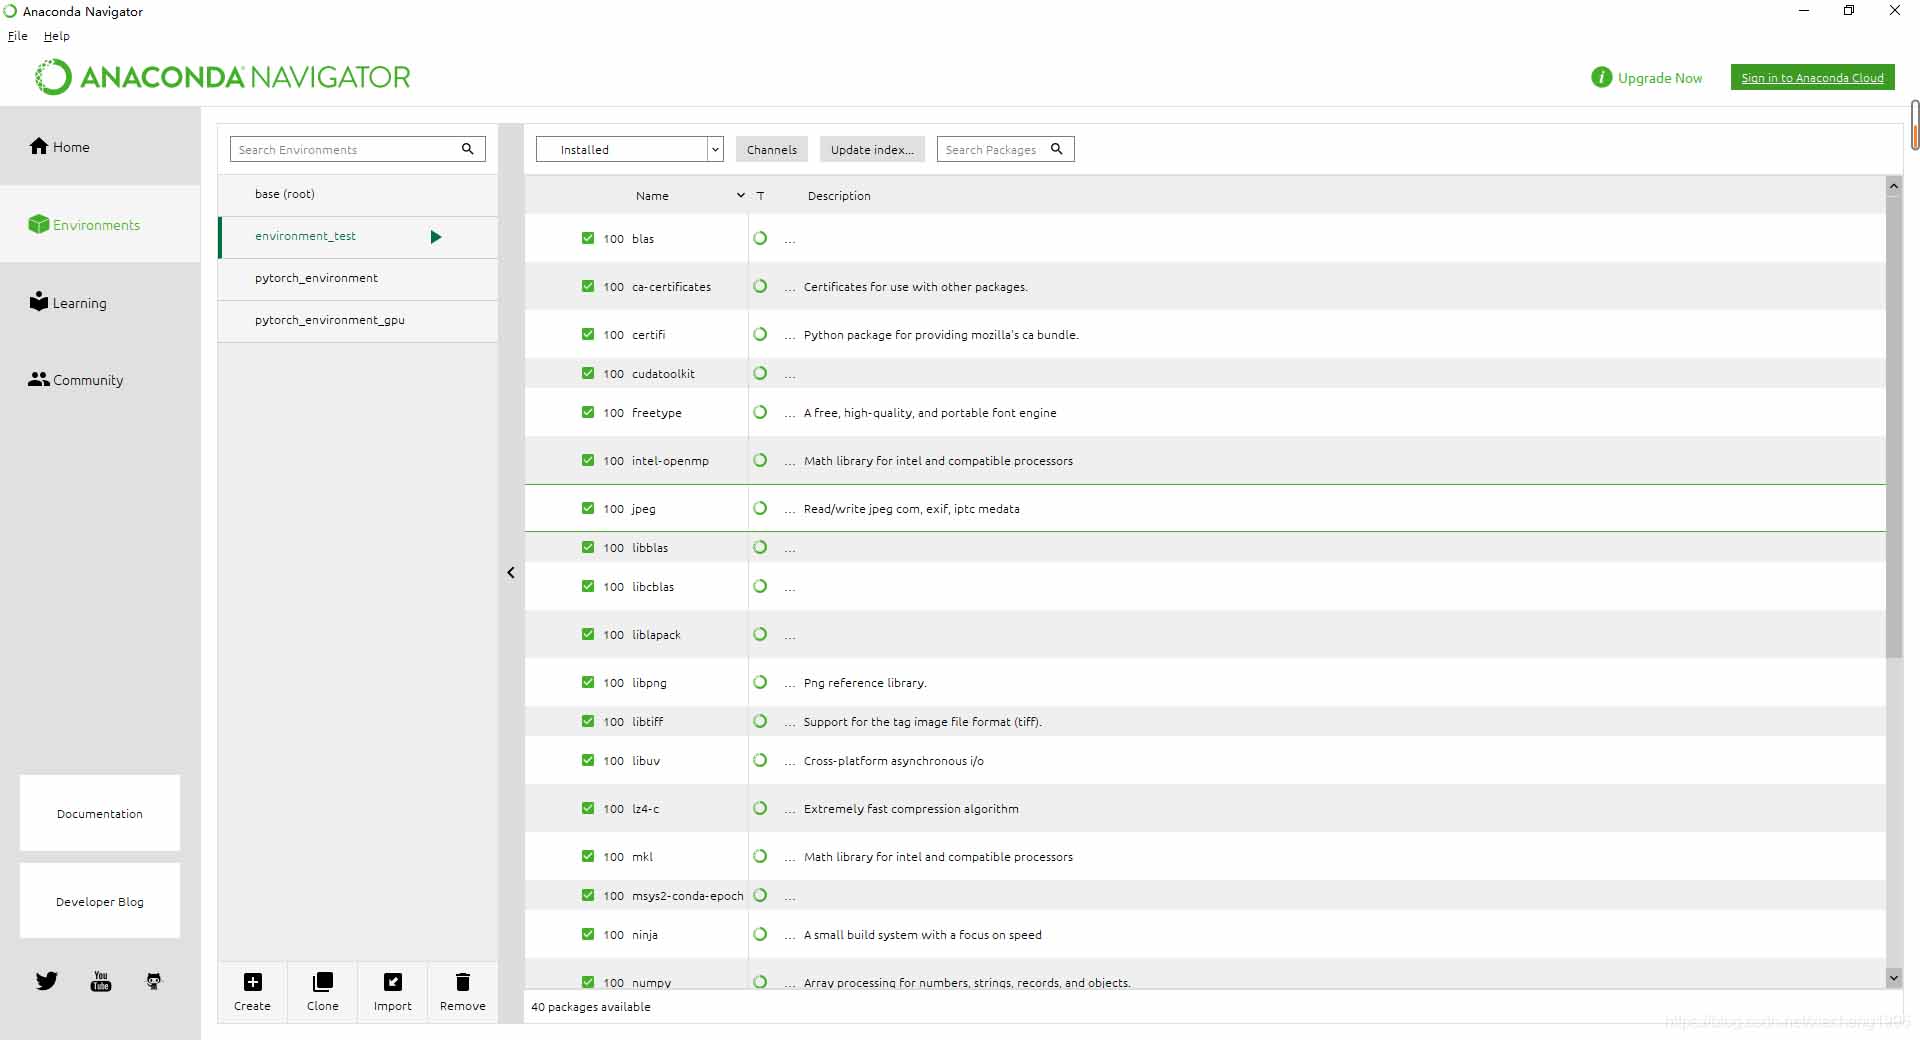Image resolution: width=1920 pixels, height=1040 pixels.
Task: Click the Description column header
Action: tap(839, 195)
